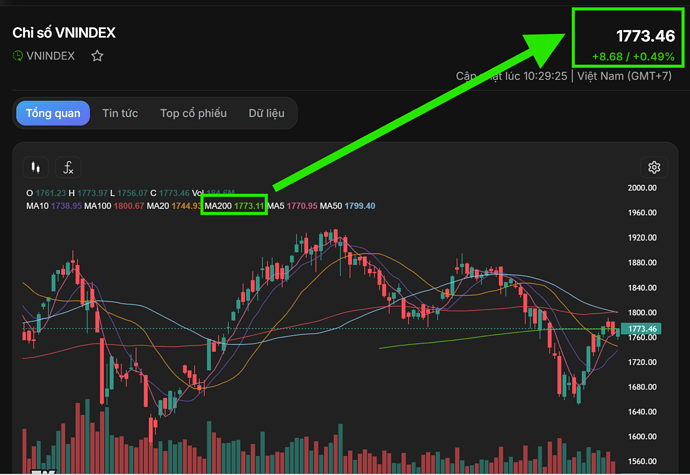Click the 1600.00 price axis label

coord(642,437)
